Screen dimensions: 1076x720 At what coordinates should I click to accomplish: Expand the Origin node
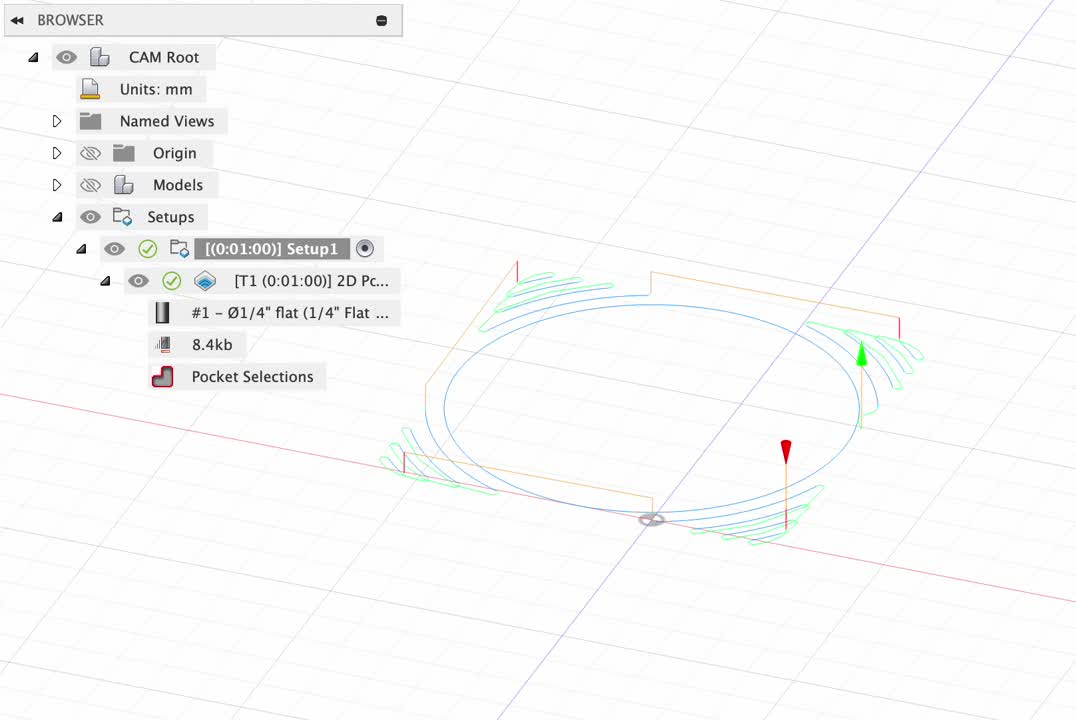pos(57,153)
